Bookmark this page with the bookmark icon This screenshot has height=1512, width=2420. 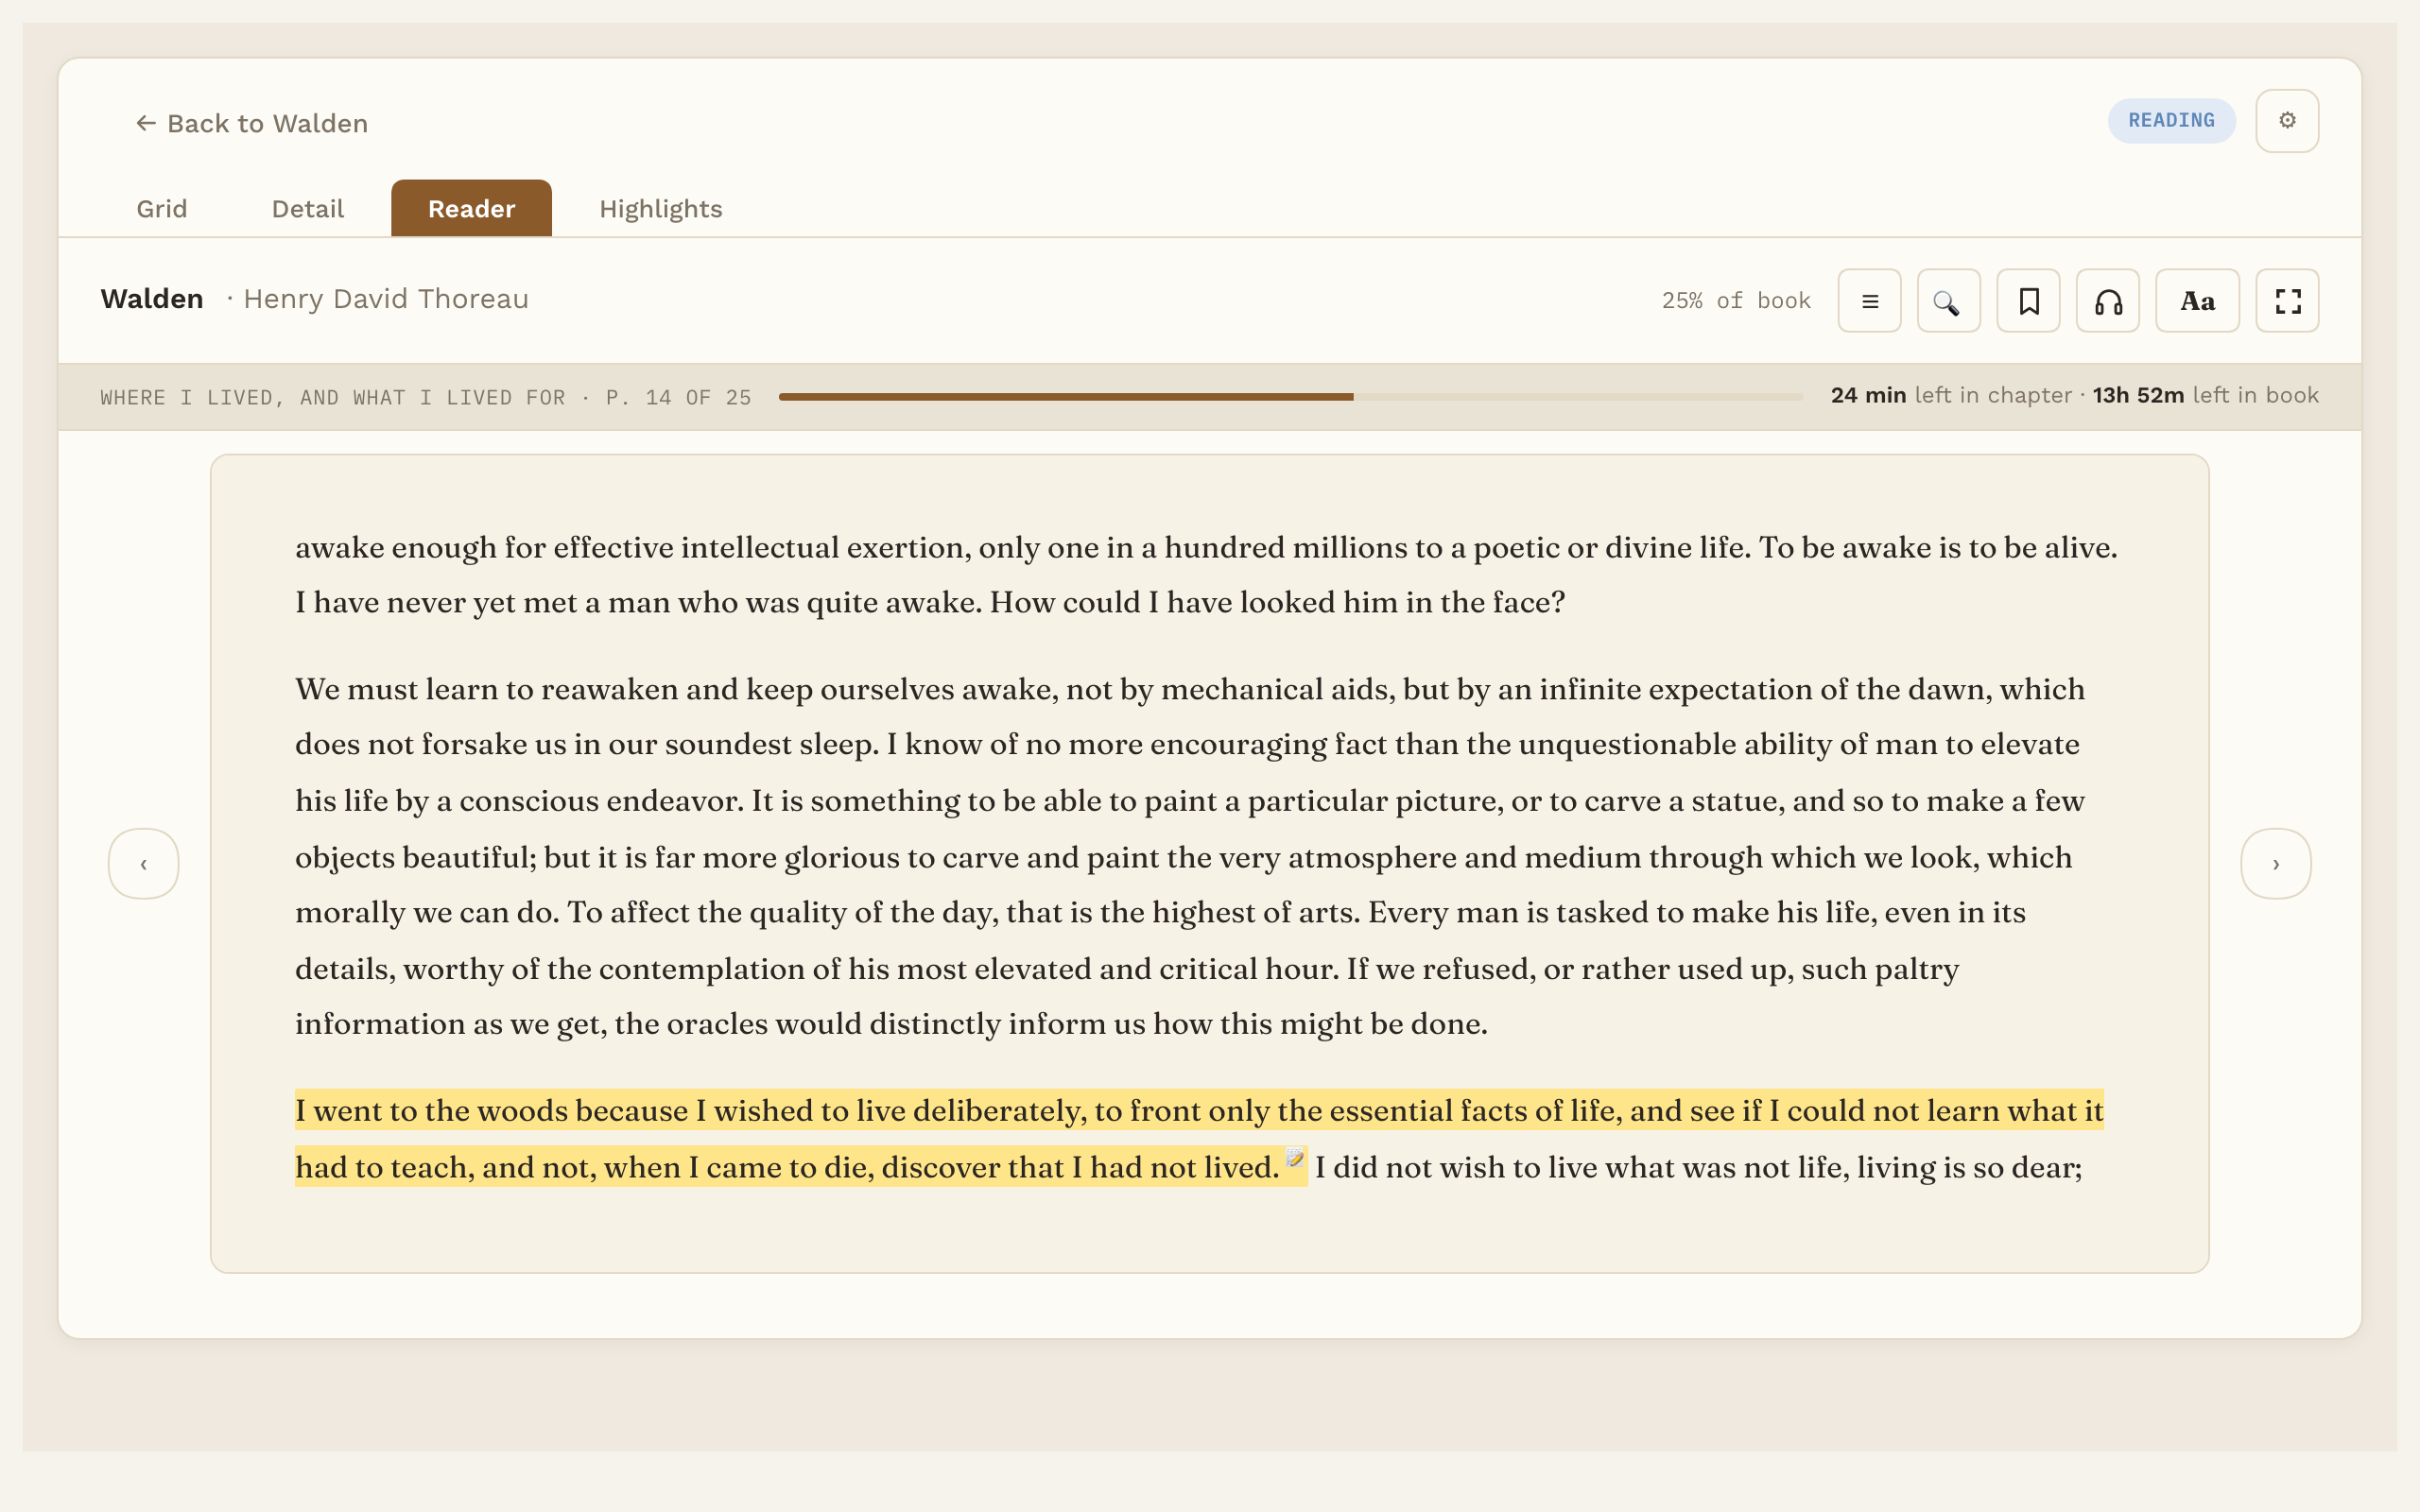point(2028,301)
